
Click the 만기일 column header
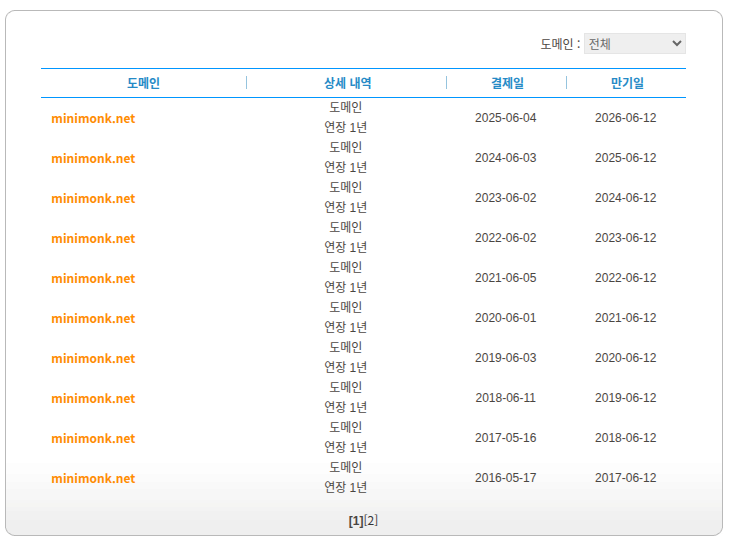tap(627, 83)
